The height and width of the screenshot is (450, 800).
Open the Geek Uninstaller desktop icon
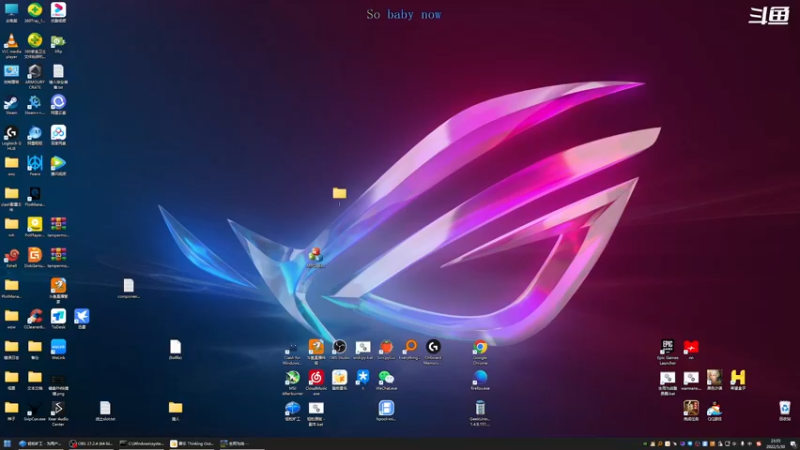(x=480, y=414)
